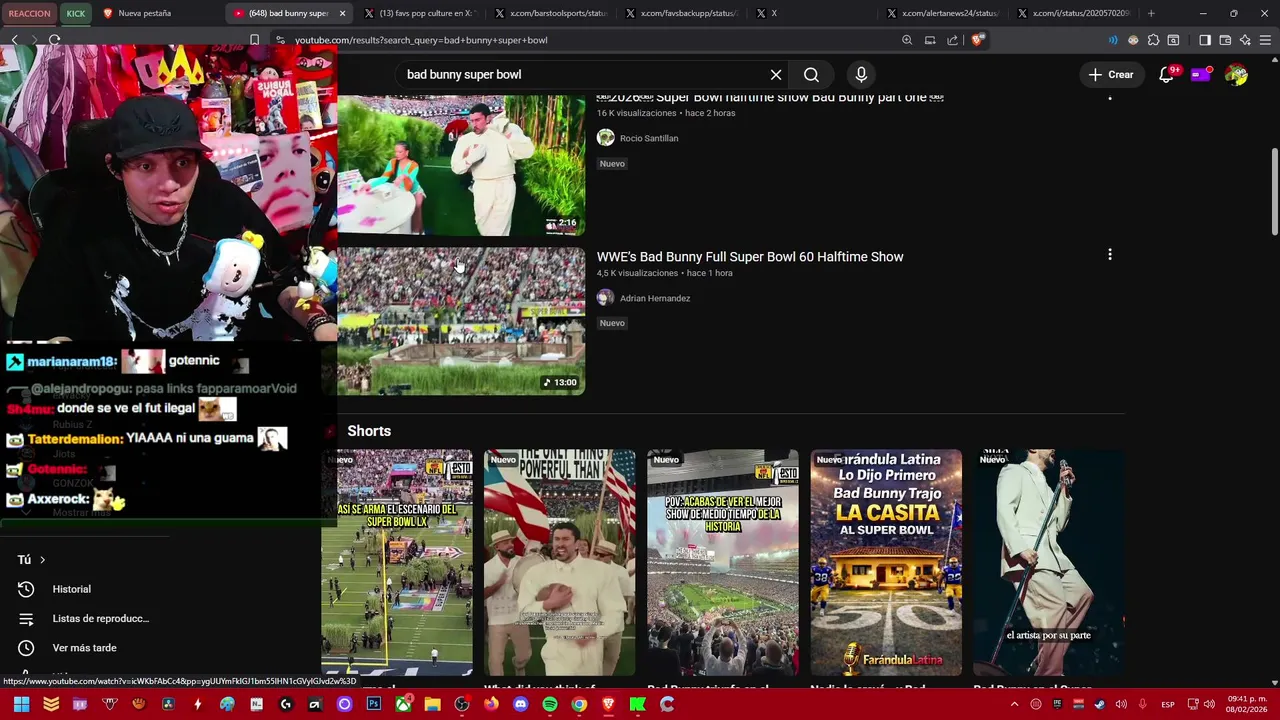1280x720 pixels.
Task: Click the YouTube search magnifier button
Action: click(x=811, y=75)
